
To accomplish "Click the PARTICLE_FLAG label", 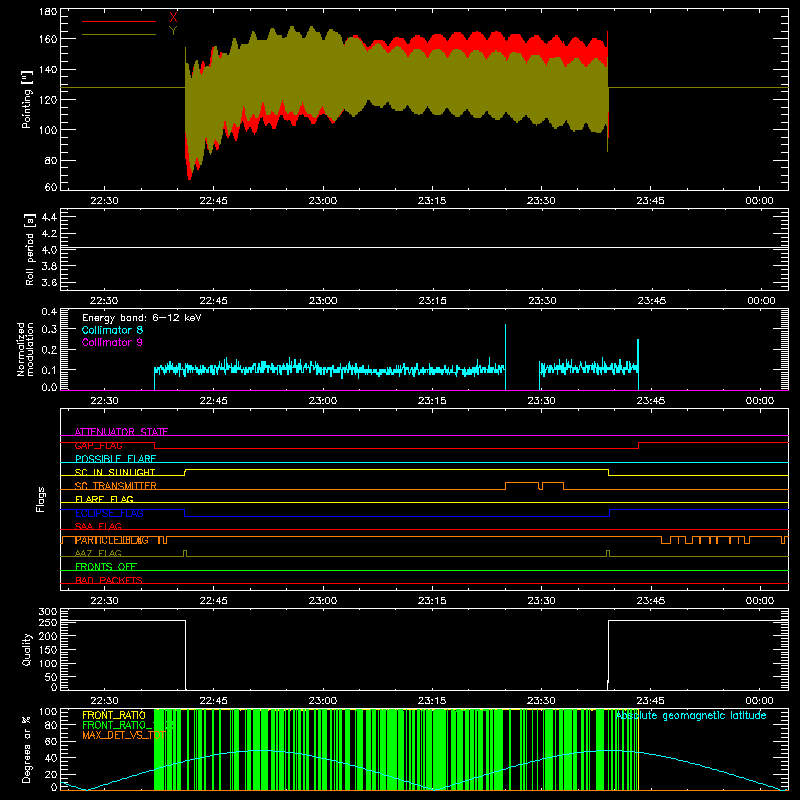I will pyautogui.click(x=112, y=540).
